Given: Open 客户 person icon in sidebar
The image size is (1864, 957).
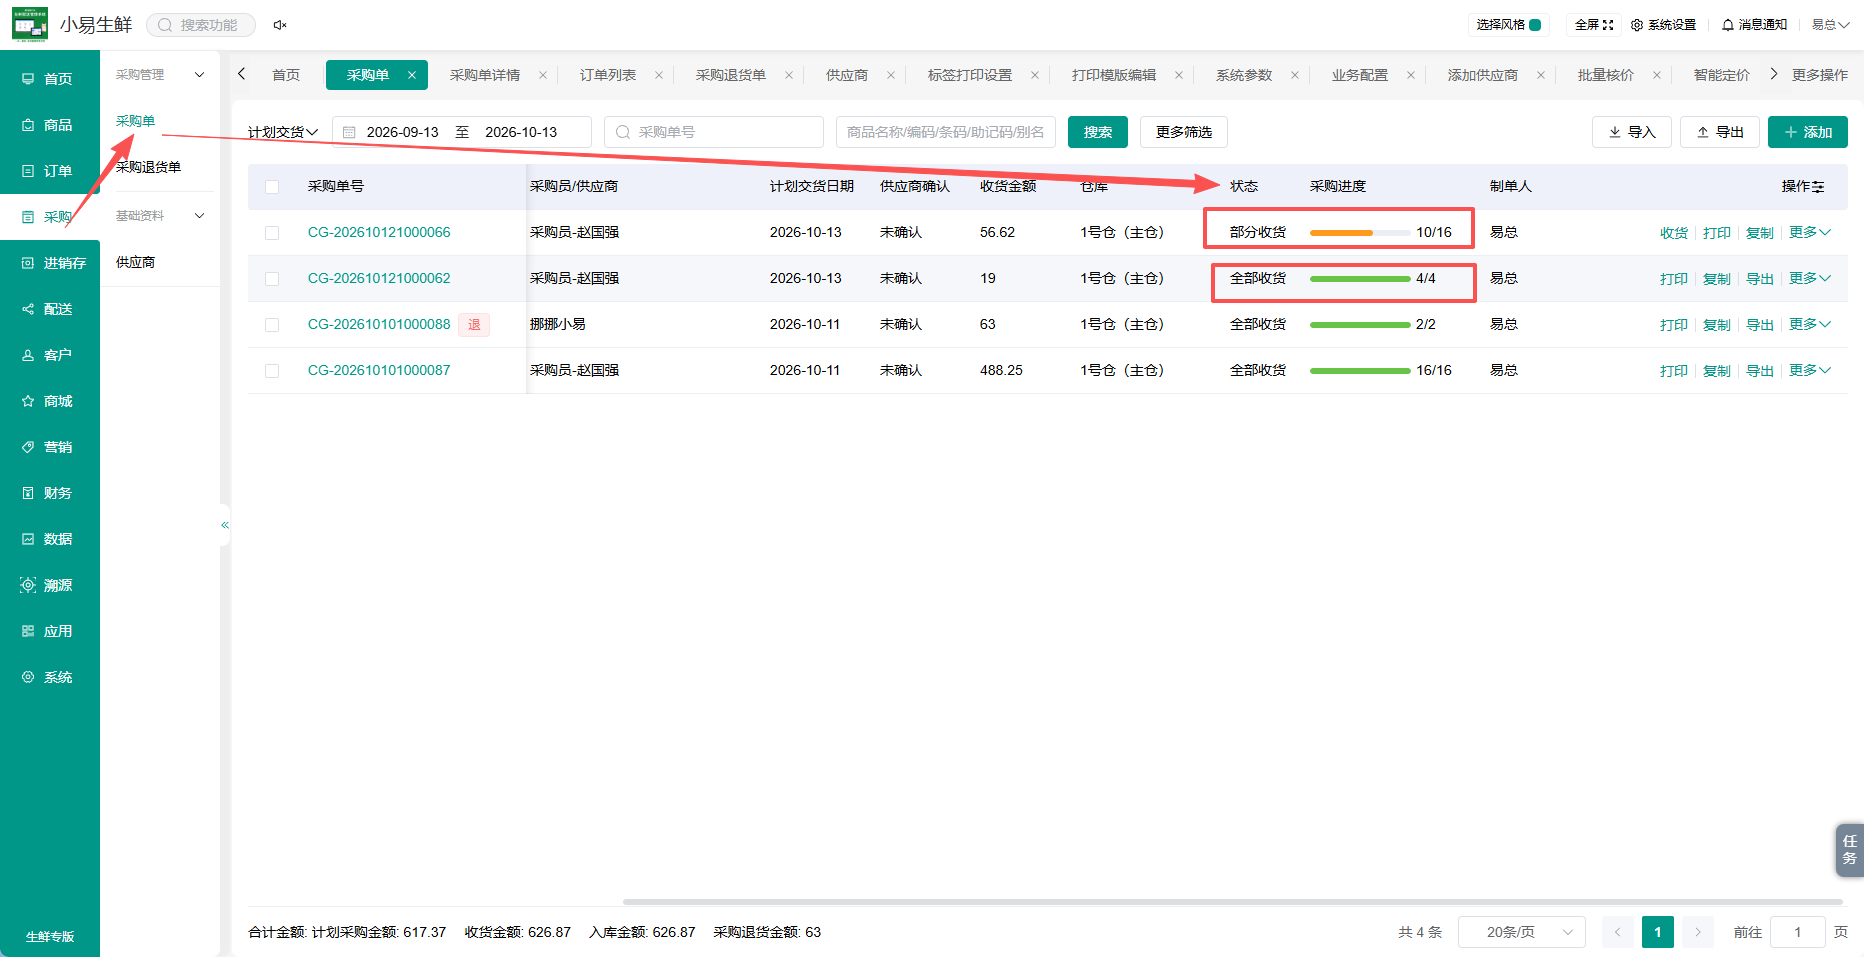Looking at the screenshot, I should click(x=28, y=355).
